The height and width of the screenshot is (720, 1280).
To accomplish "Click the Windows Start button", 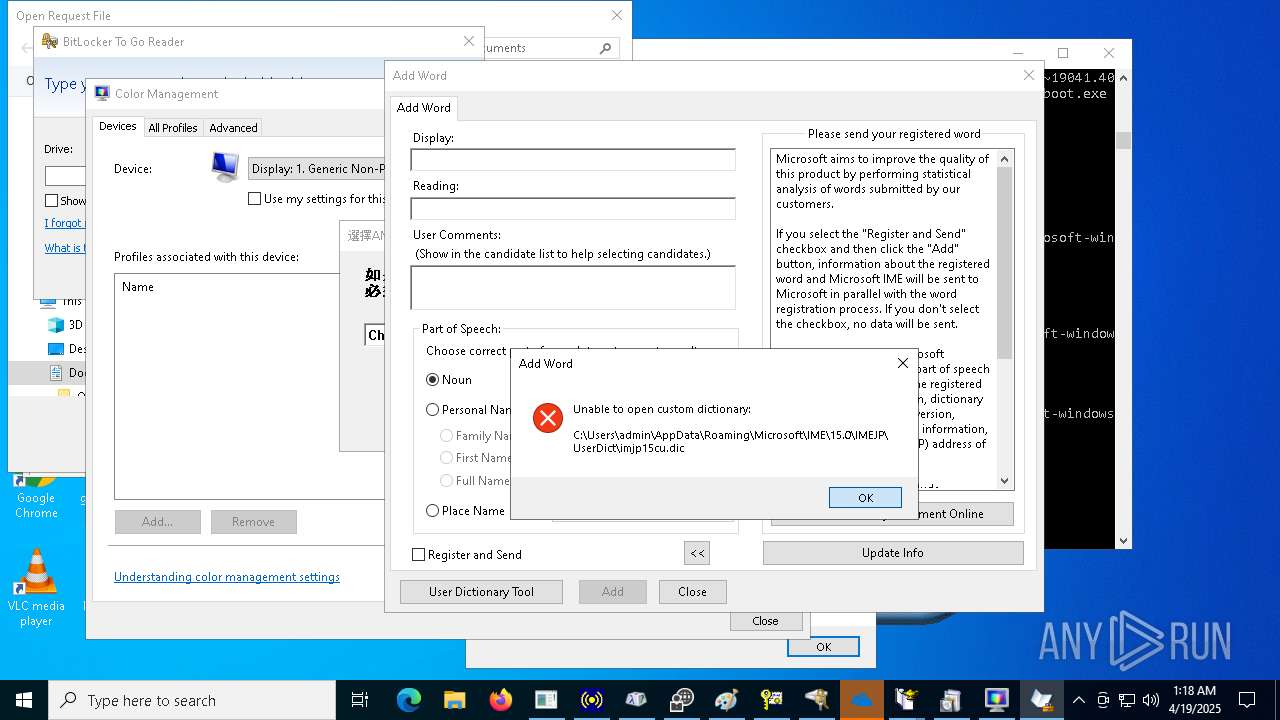I will 24,700.
